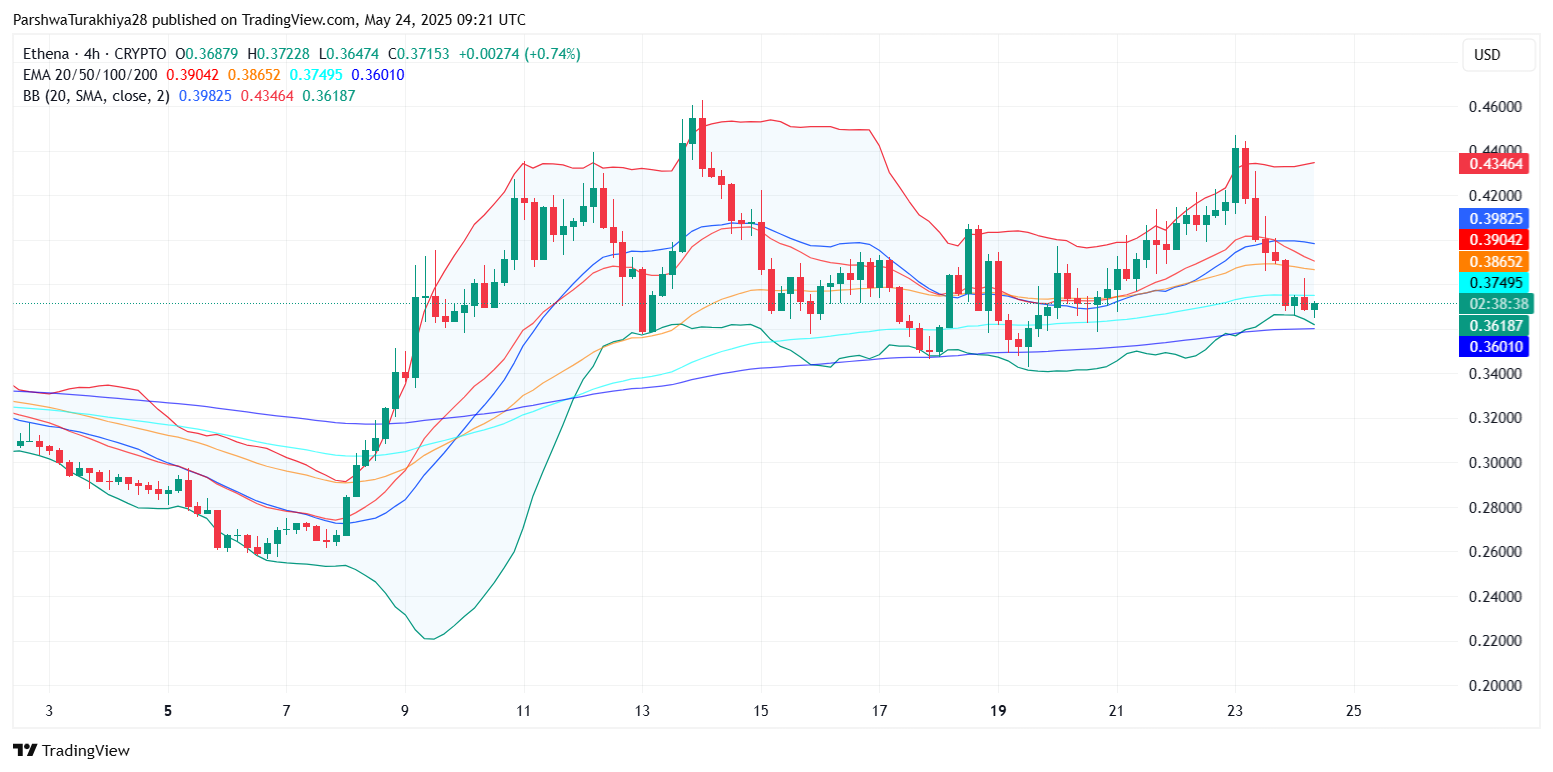
Task: Click the blue 0.39825 price axis label
Action: tap(1497, 218)
